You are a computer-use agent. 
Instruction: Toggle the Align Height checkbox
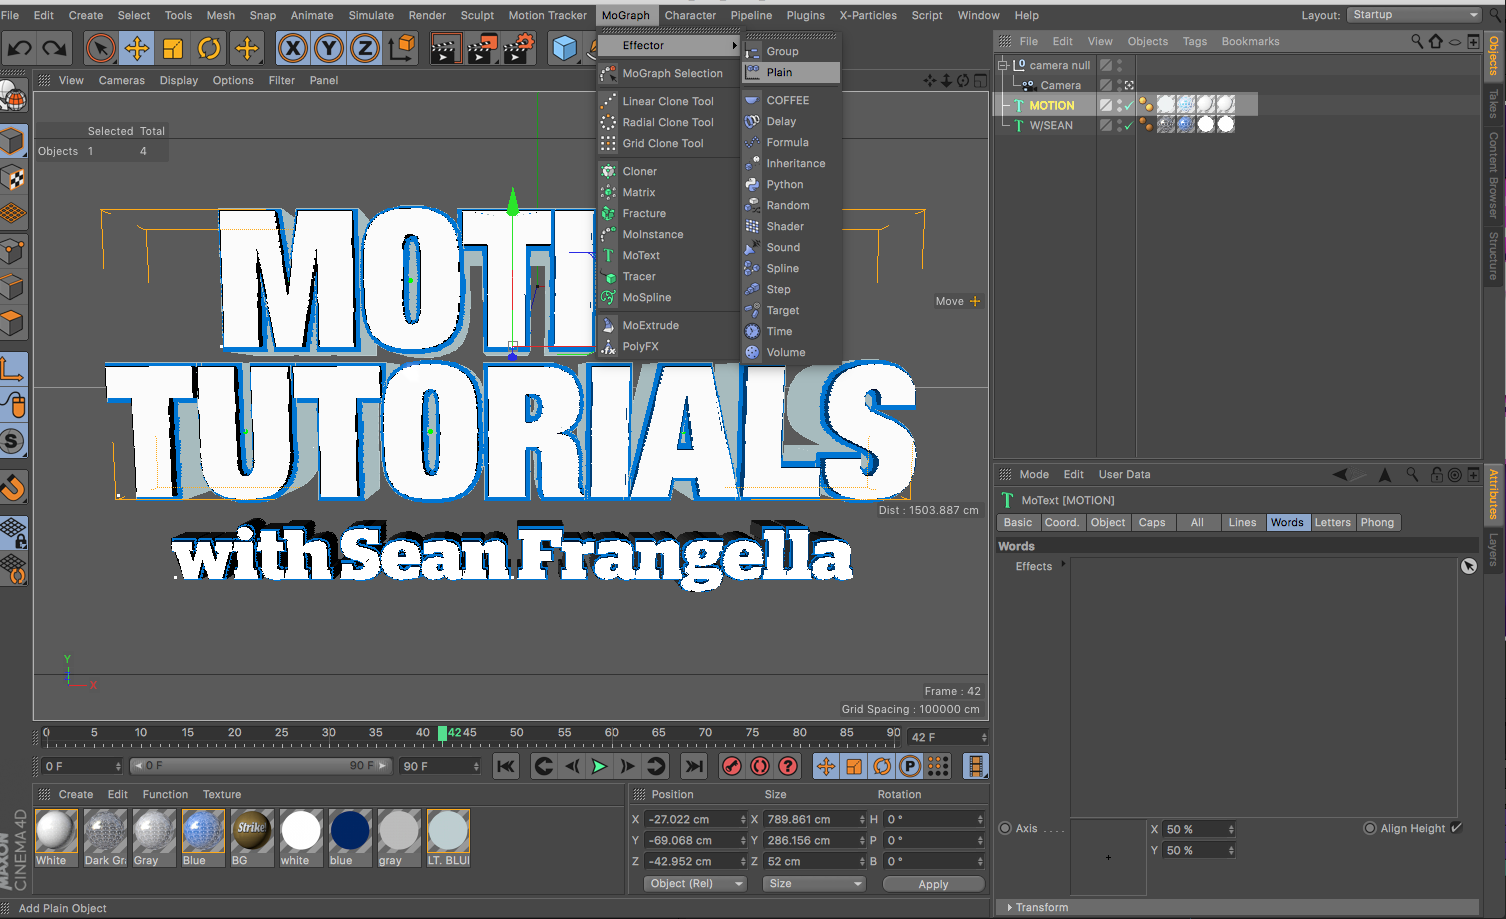[1456, 827]
